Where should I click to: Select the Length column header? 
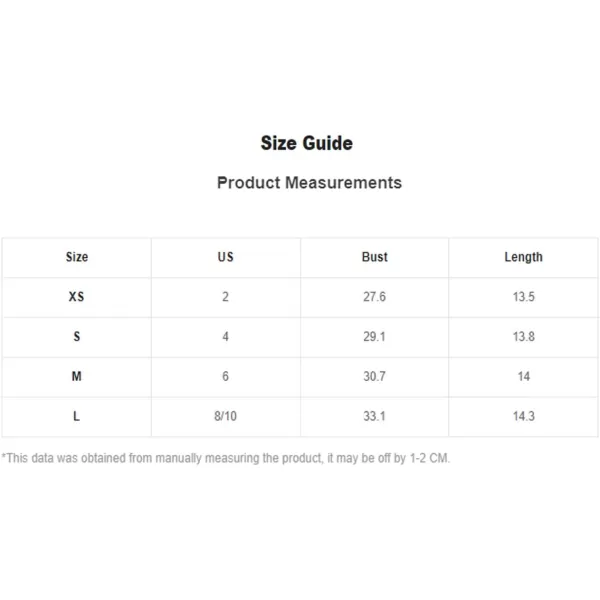tap(523, 257)
